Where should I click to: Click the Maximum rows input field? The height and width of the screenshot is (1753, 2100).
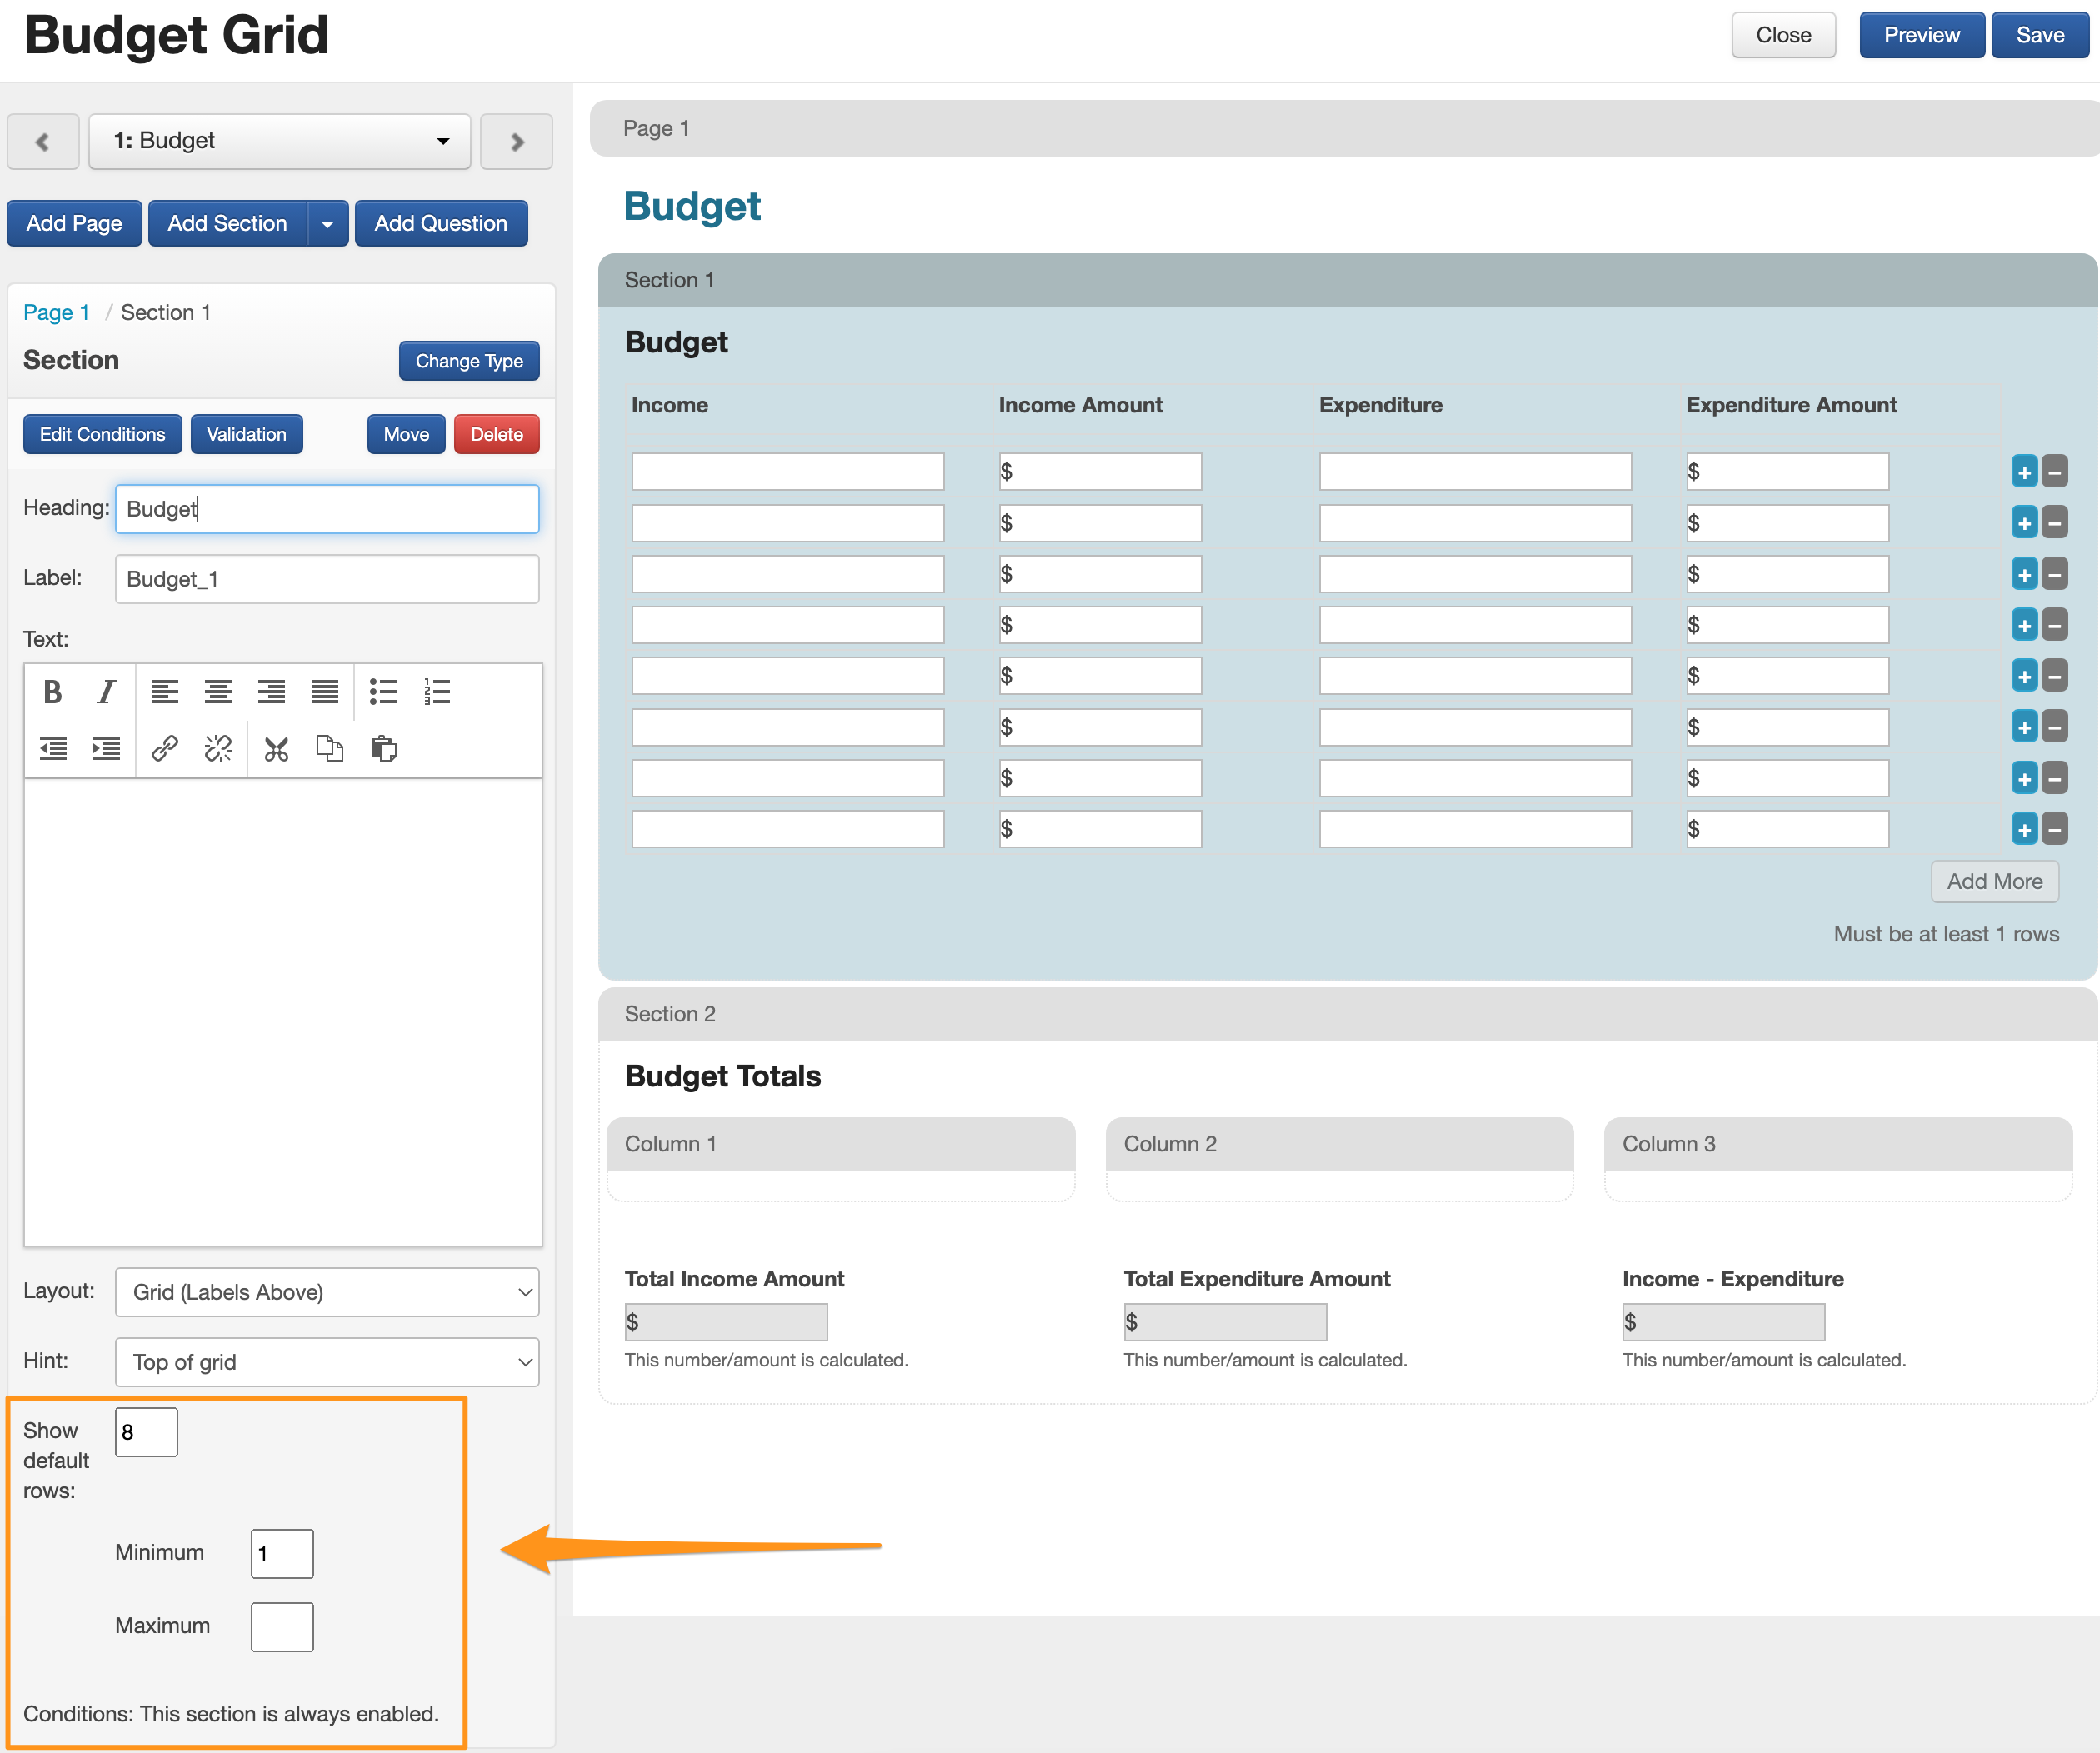click(x=282, y=1626)
